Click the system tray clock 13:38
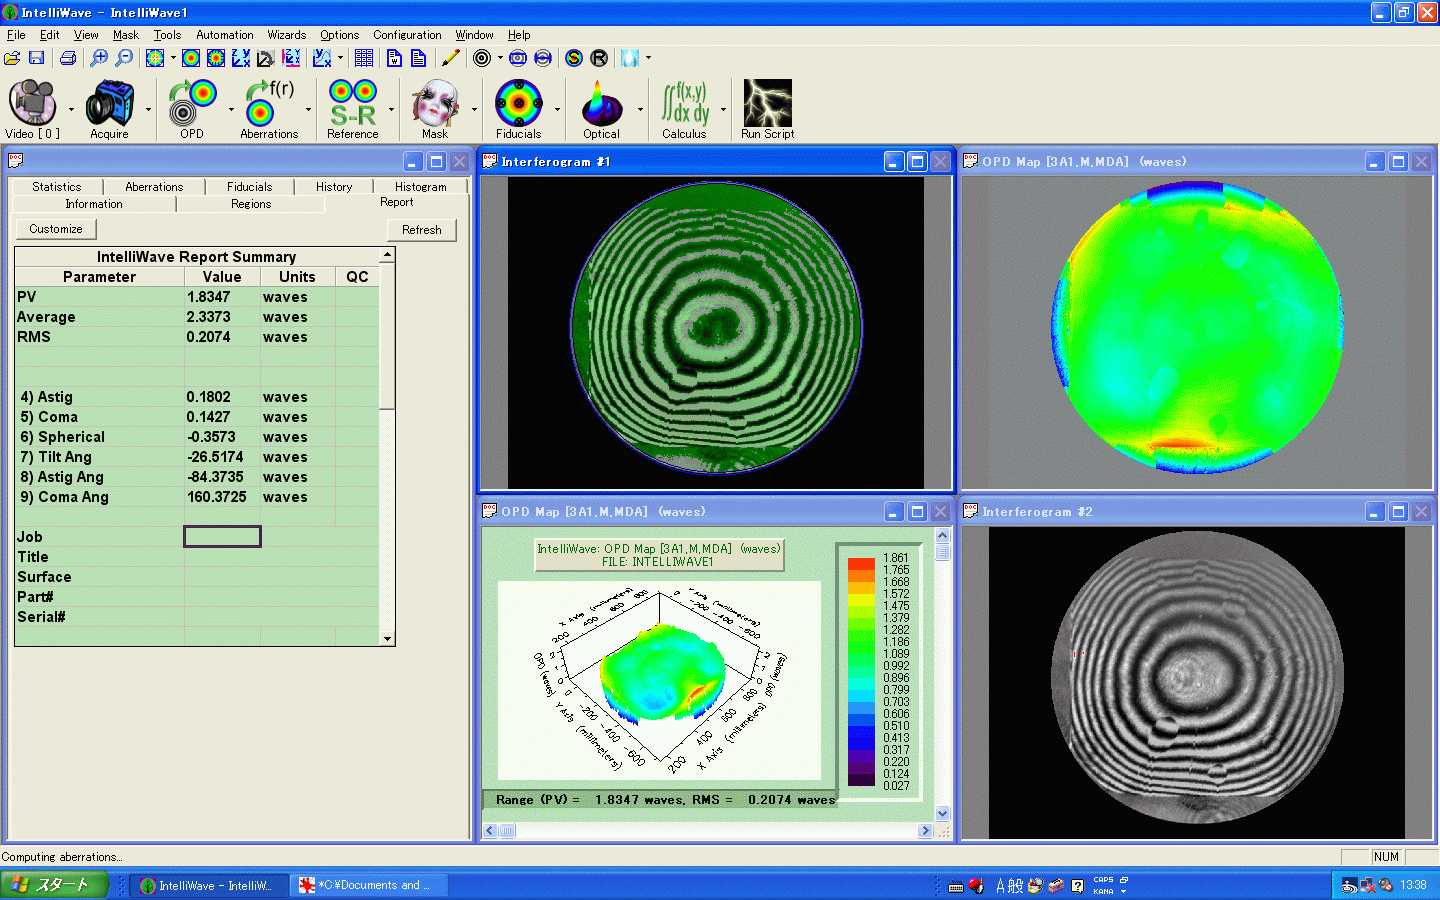1440x900 pixels. click(1413, 885)
